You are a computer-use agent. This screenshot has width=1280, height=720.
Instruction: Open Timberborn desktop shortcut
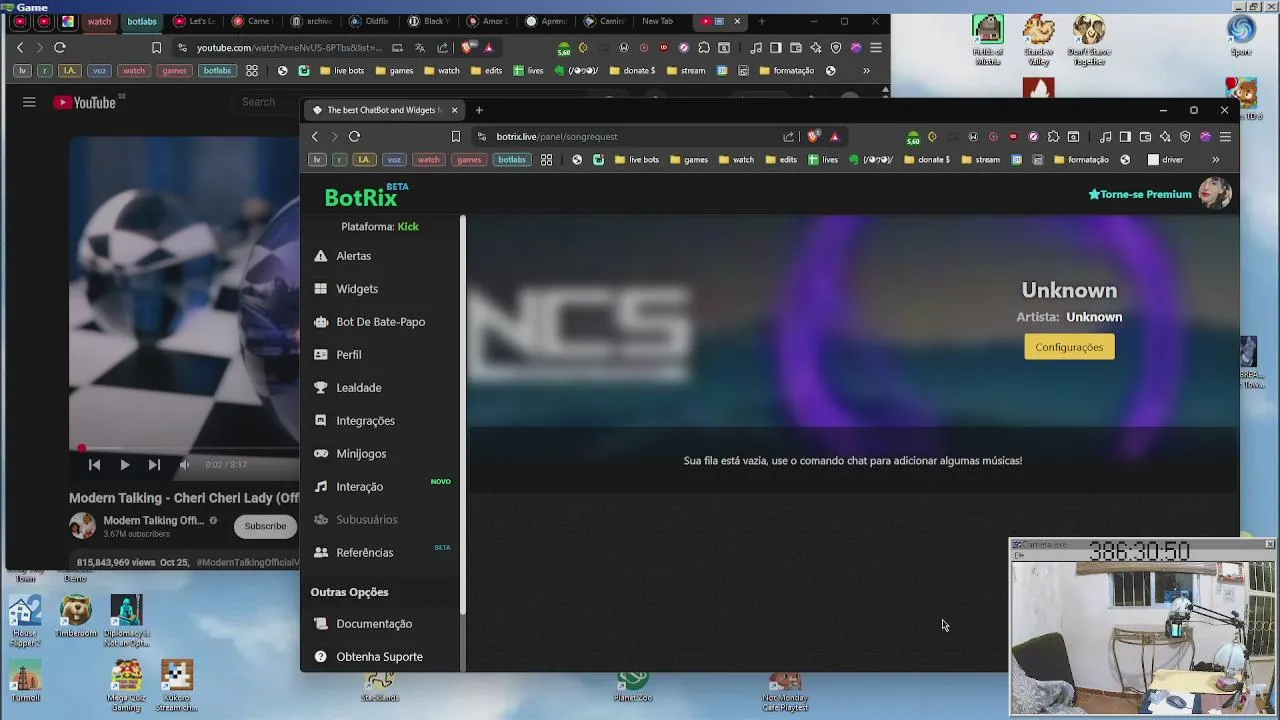76,616
